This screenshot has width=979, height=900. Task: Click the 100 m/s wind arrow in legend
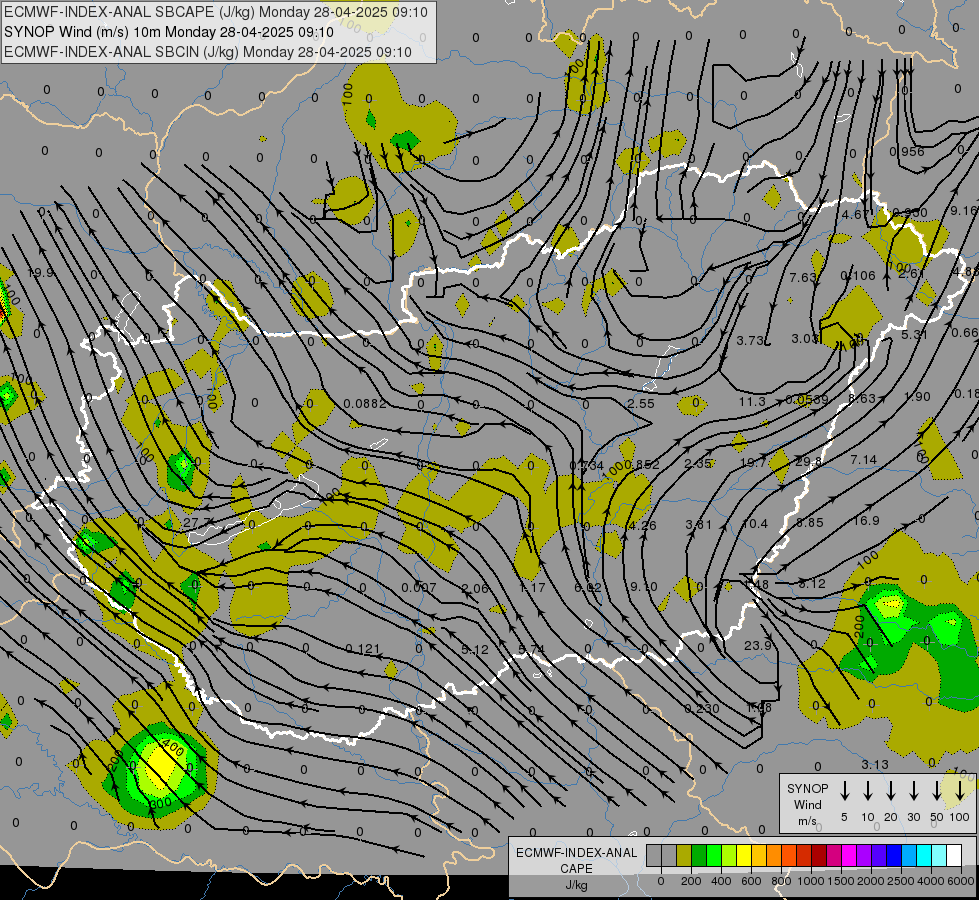click(960, 790)
